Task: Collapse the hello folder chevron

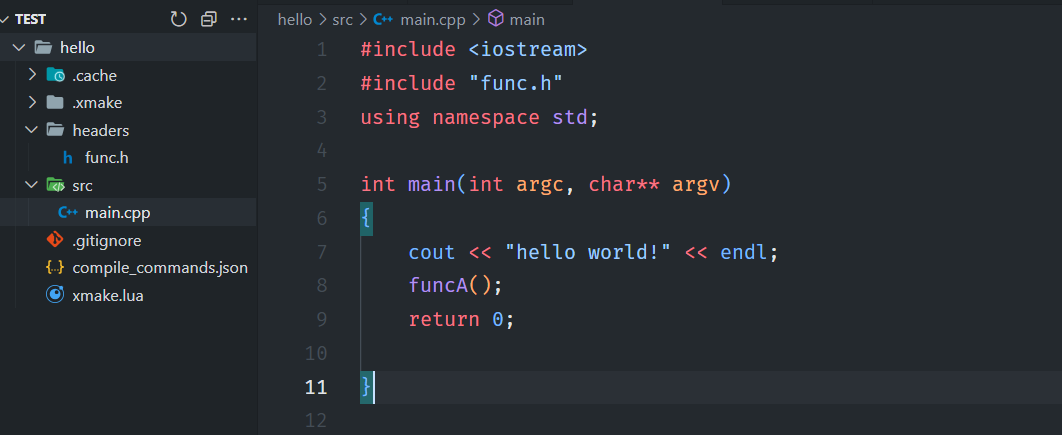Action: click(19, 47)
